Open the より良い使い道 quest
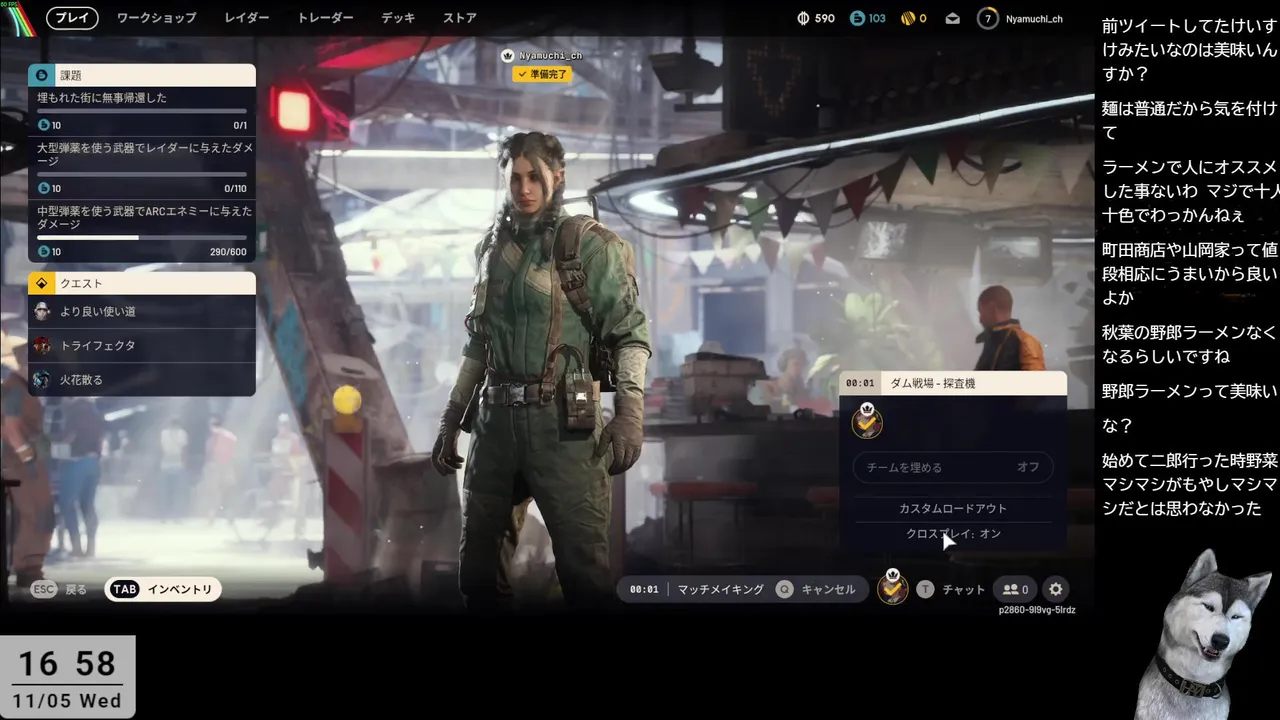 (x=142, y=311)
